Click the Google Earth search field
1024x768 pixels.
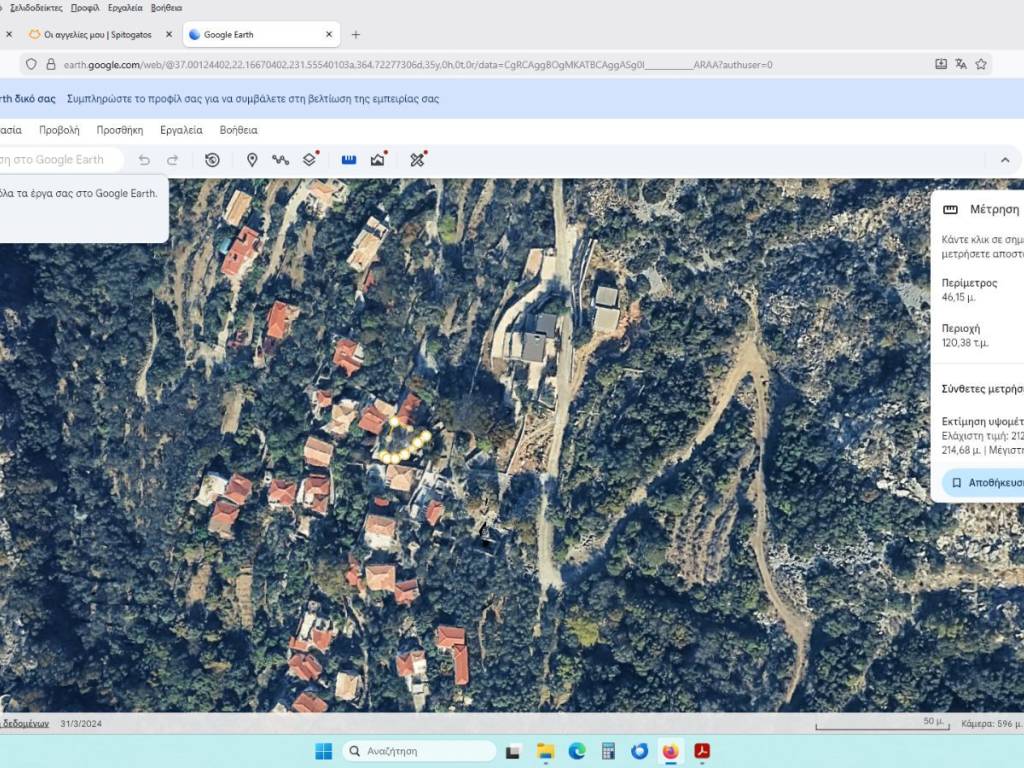point(60,160)
